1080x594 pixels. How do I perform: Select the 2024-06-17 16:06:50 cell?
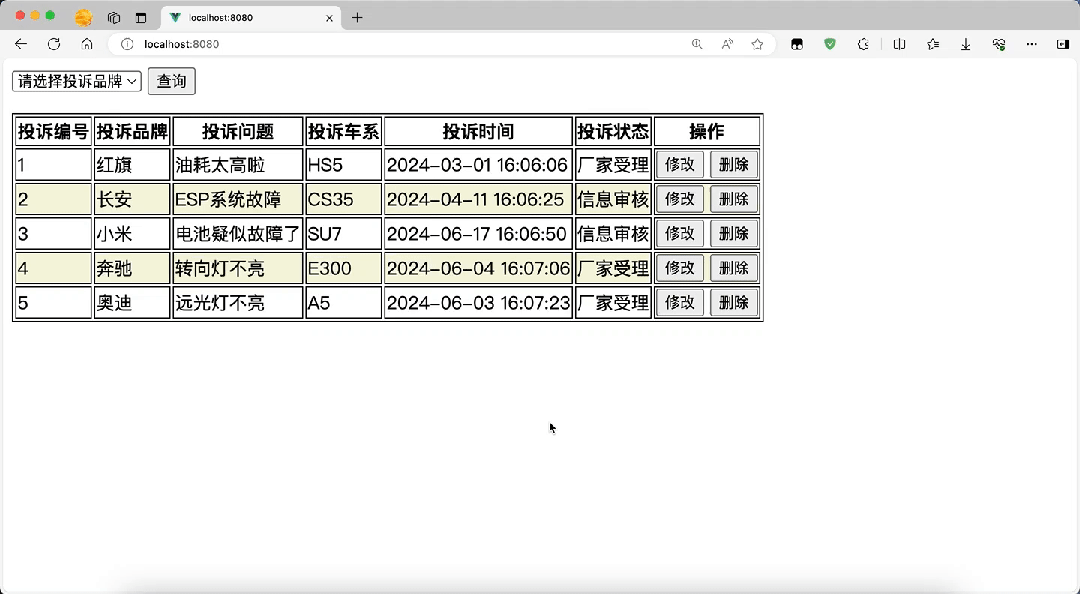coord(478,234)
